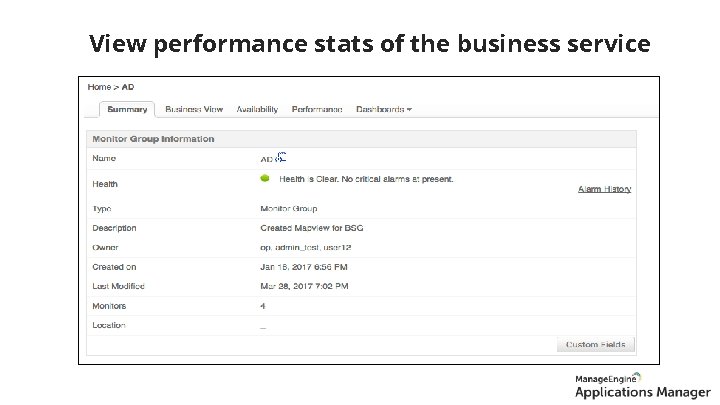Open the Alarm History link
The height and width of the screenshot is (405, 720).
coord(604,189)
